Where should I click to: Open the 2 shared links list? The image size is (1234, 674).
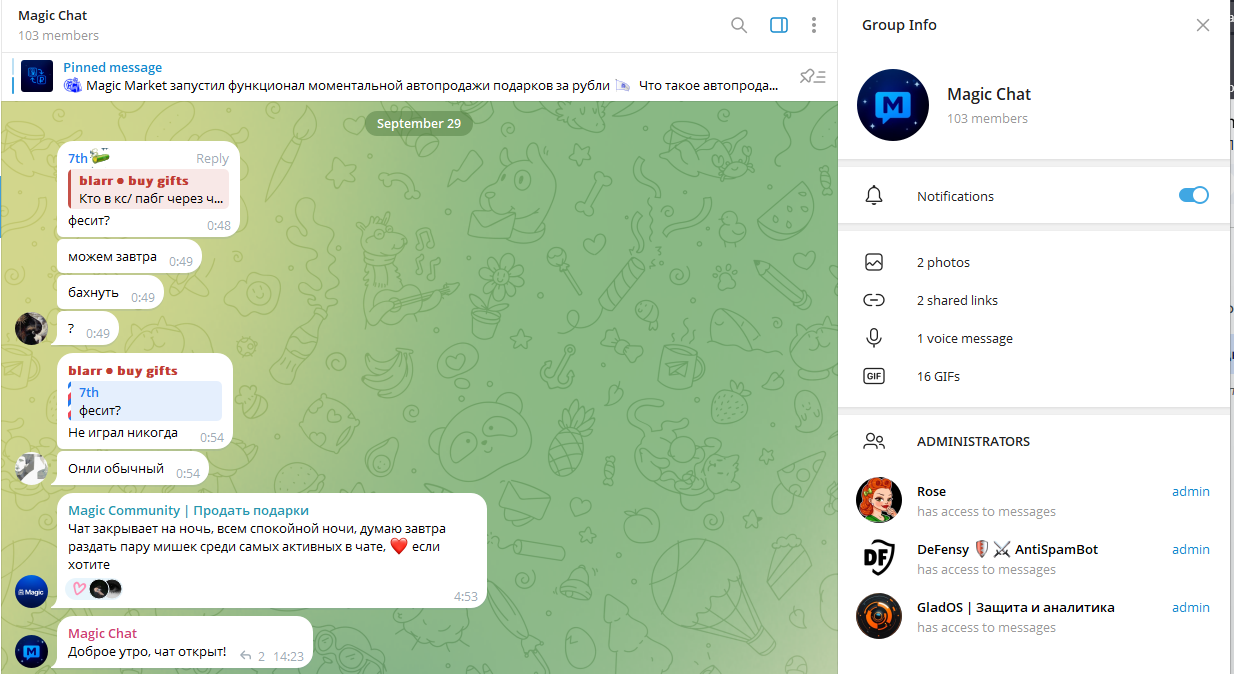click(957, 301)
